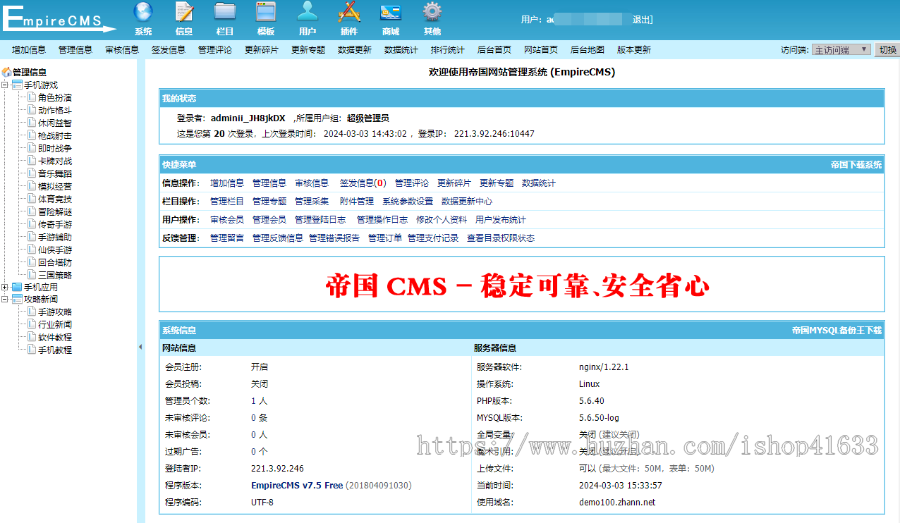Open the 插件 (Plugin) tools icon

[348, 12]
